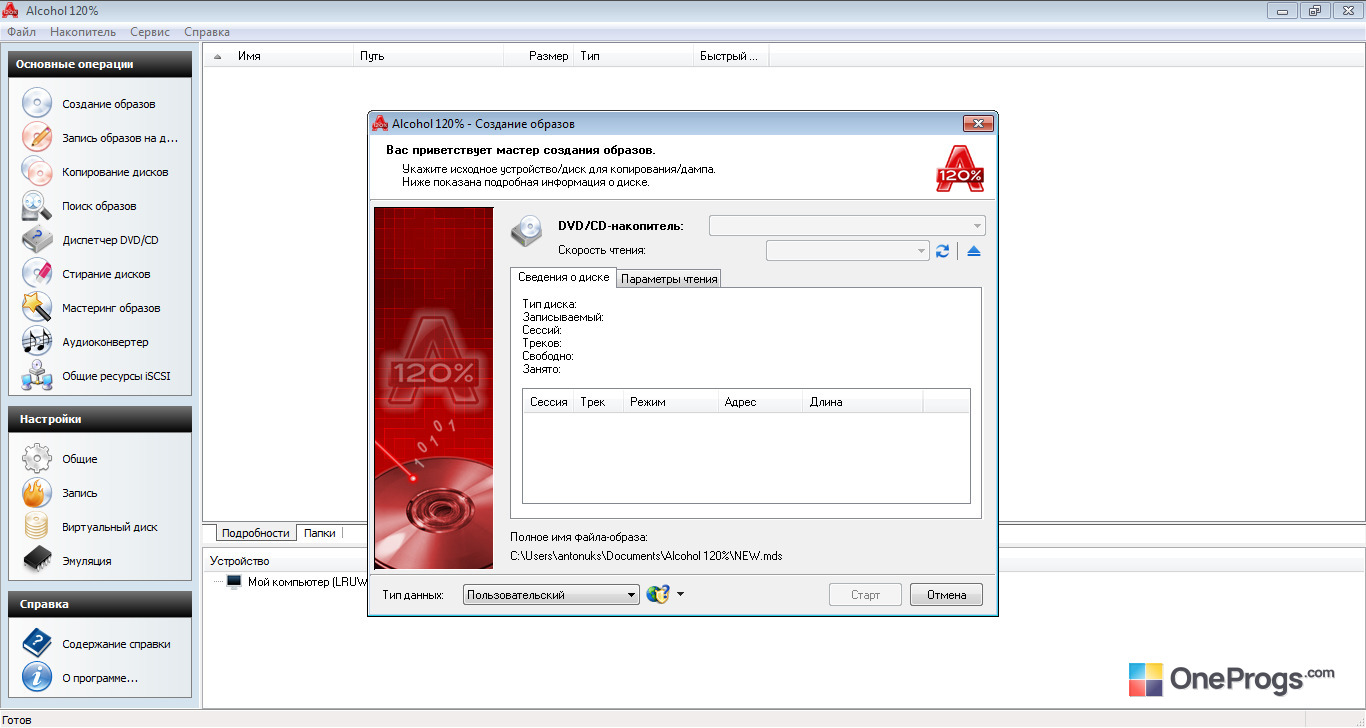The width and height of the screenshot is (1366, 728).
Task: Click the NEW.mds image file path
Action: [x=646, y=555]
